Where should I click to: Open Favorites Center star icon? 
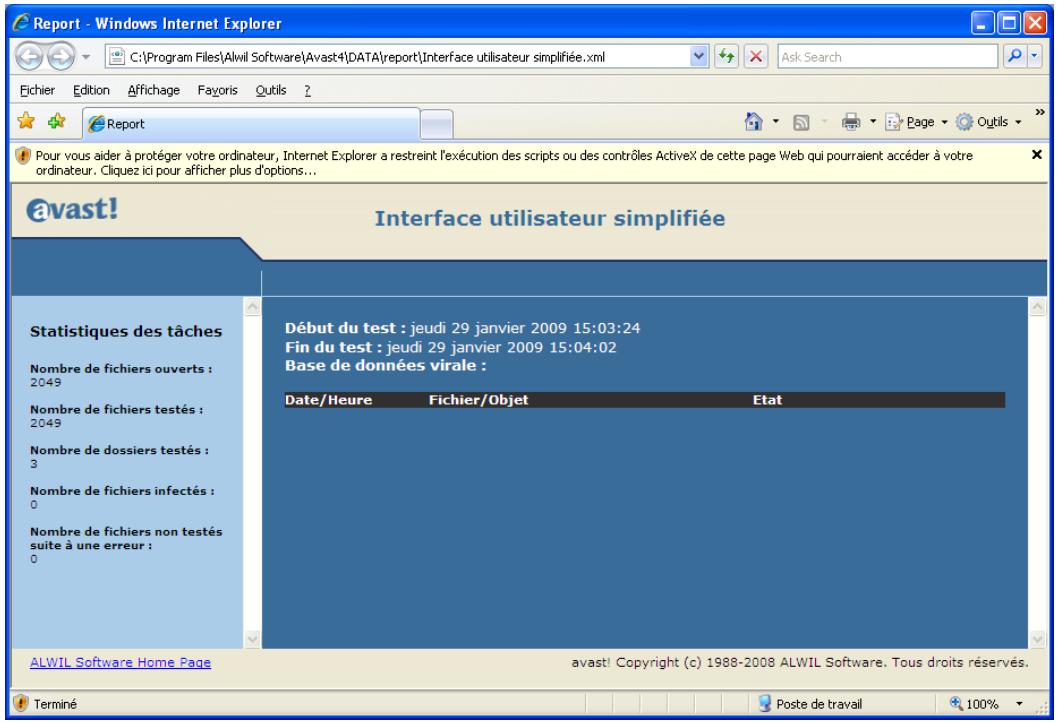pyautogui.click(x=26, y=121)
